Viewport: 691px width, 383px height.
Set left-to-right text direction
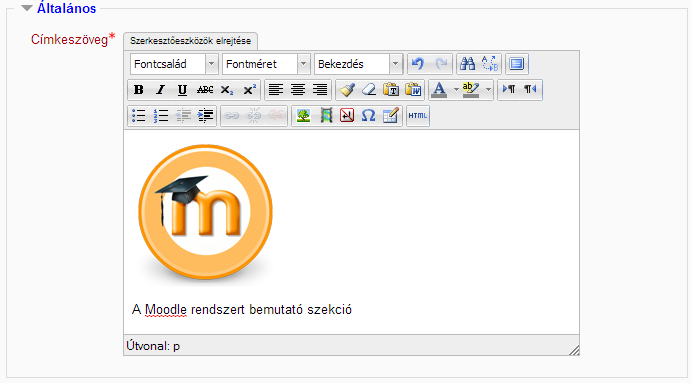(x=509, y=90)
